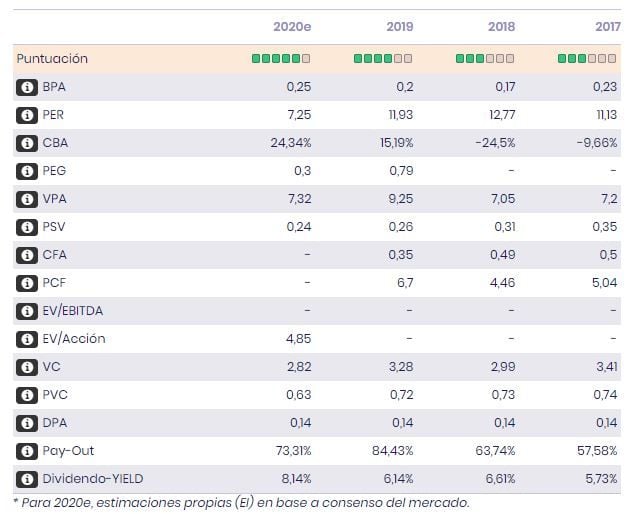This screenshot has height=514, width=632.
Task: Click the 2018 column header
Action: (501, 27)
